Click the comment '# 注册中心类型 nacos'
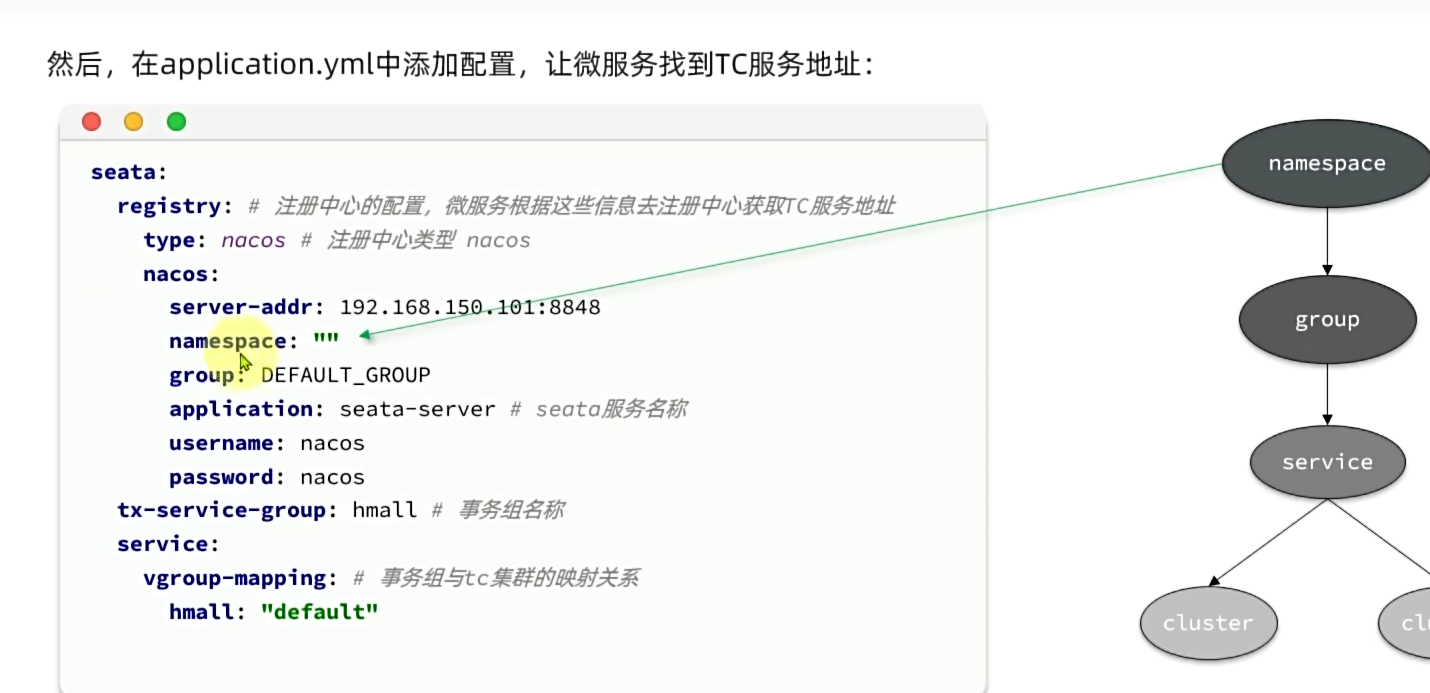The height and width of the screenshot is (693, 1430). (414, 240)
